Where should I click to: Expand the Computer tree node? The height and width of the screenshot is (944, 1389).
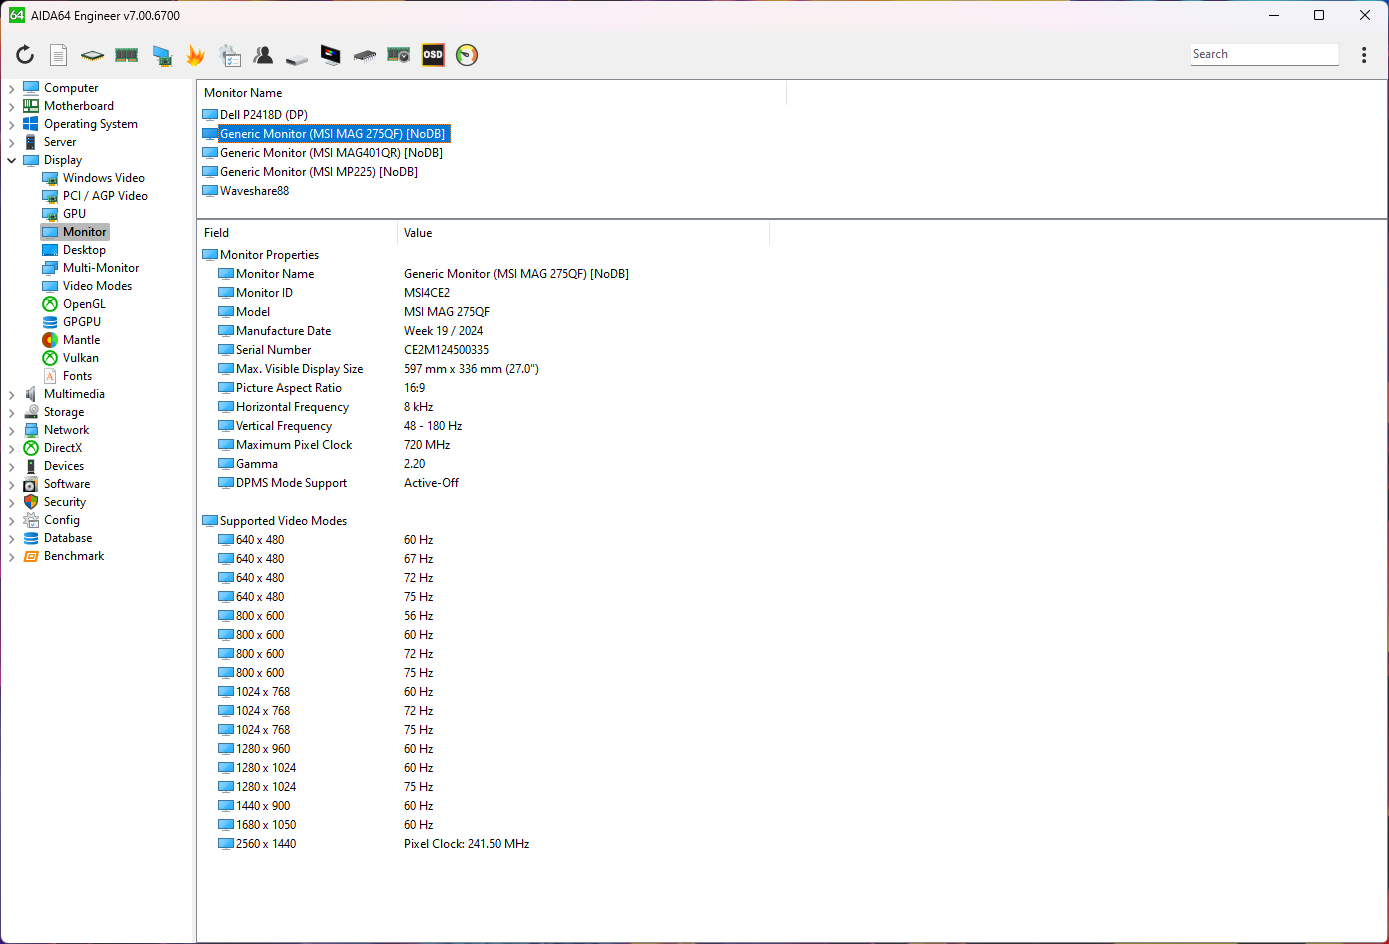pyautogui.click(x=11, y=88)
